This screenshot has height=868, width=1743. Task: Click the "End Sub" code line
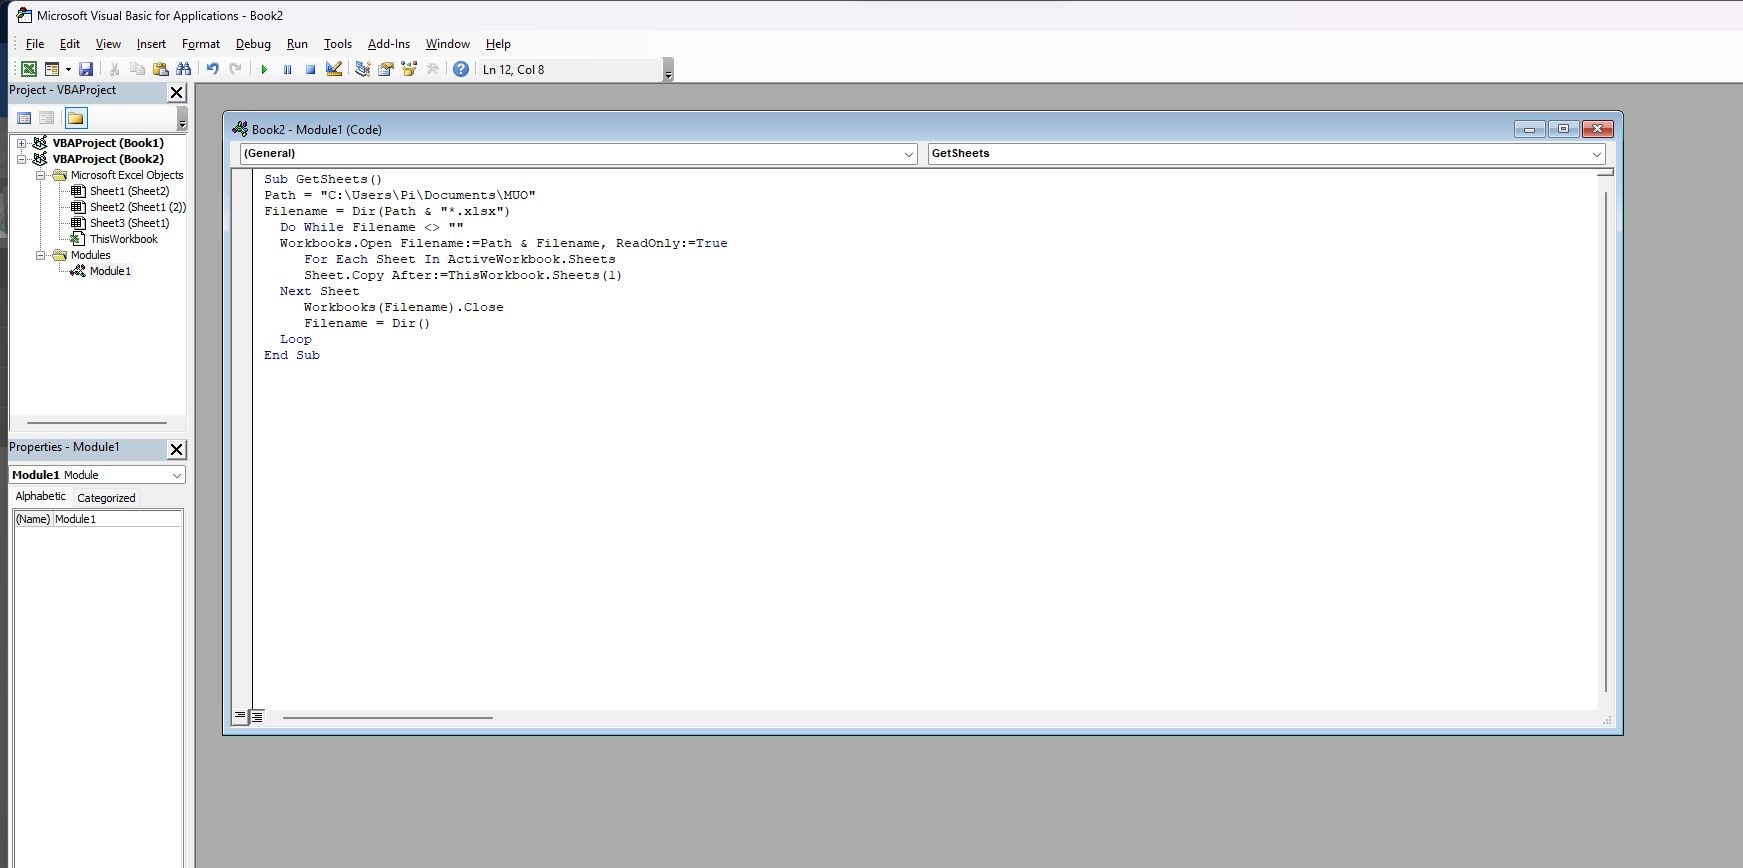[292, 355]
